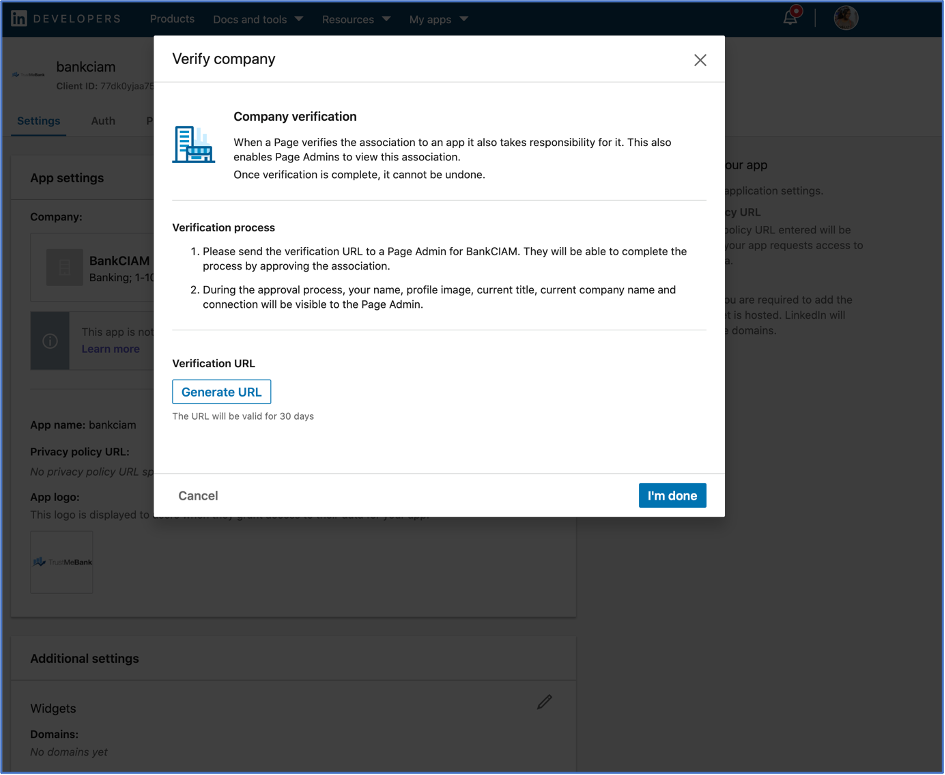This screenshot has height=775, width=945.
Task: Expand the Resources dropdown menu
Action: (x=356, y=19)
